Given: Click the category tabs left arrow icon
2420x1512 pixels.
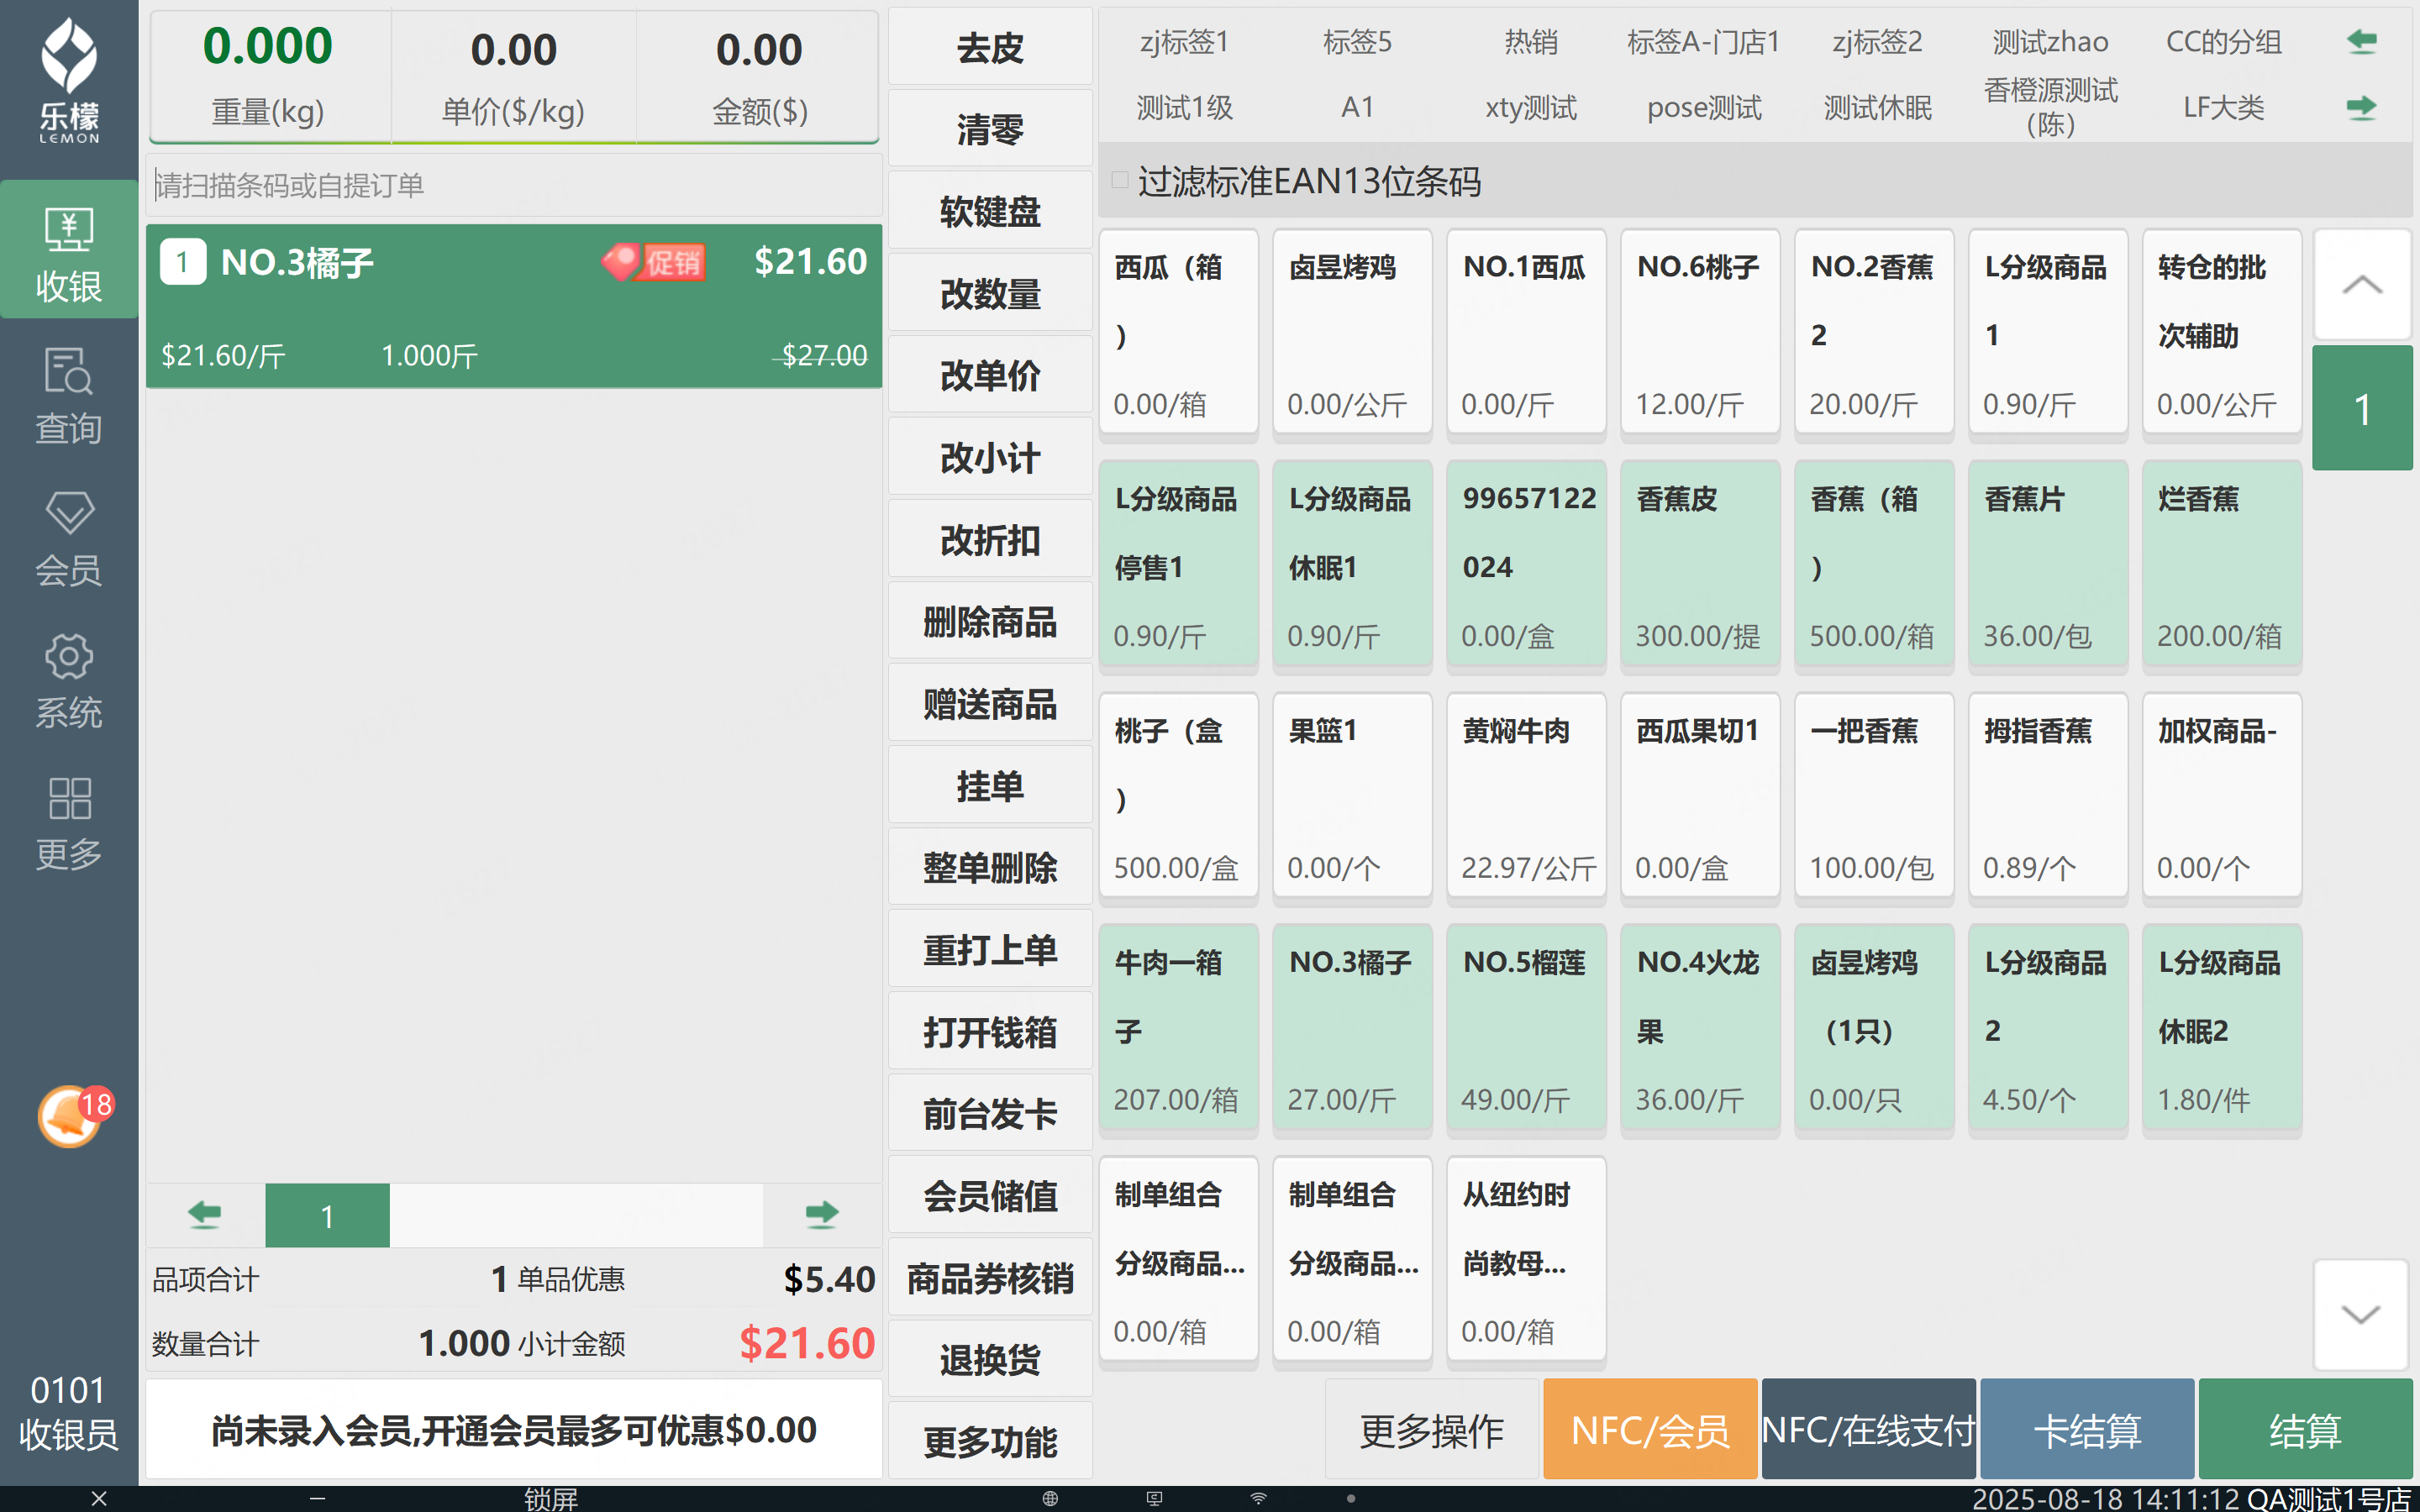Looking at the screenshot, I should click(x=2361, y=42).
